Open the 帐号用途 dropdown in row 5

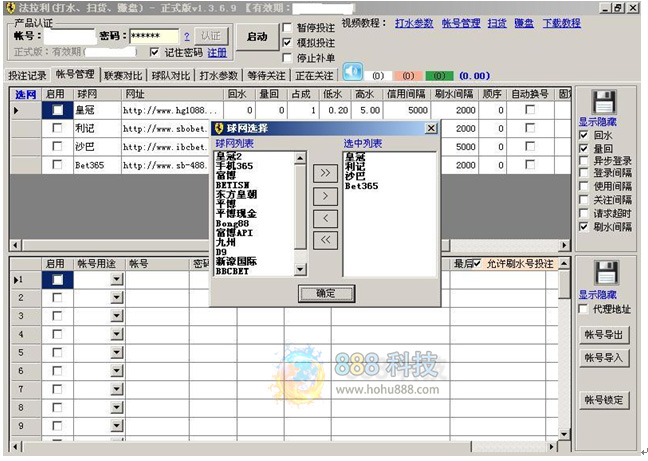coord(117,352)
